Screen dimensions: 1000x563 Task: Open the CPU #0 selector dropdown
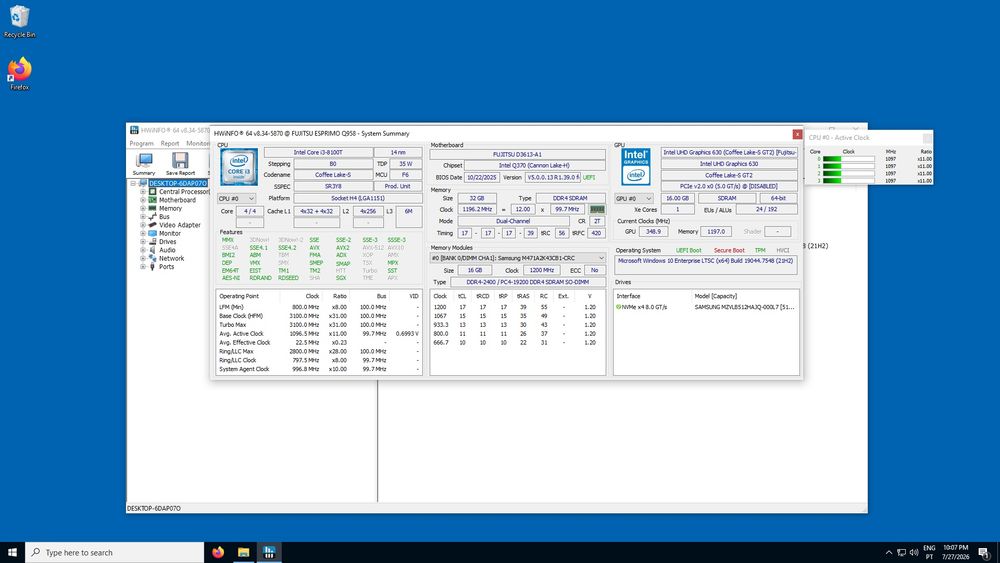coord(237,198)
